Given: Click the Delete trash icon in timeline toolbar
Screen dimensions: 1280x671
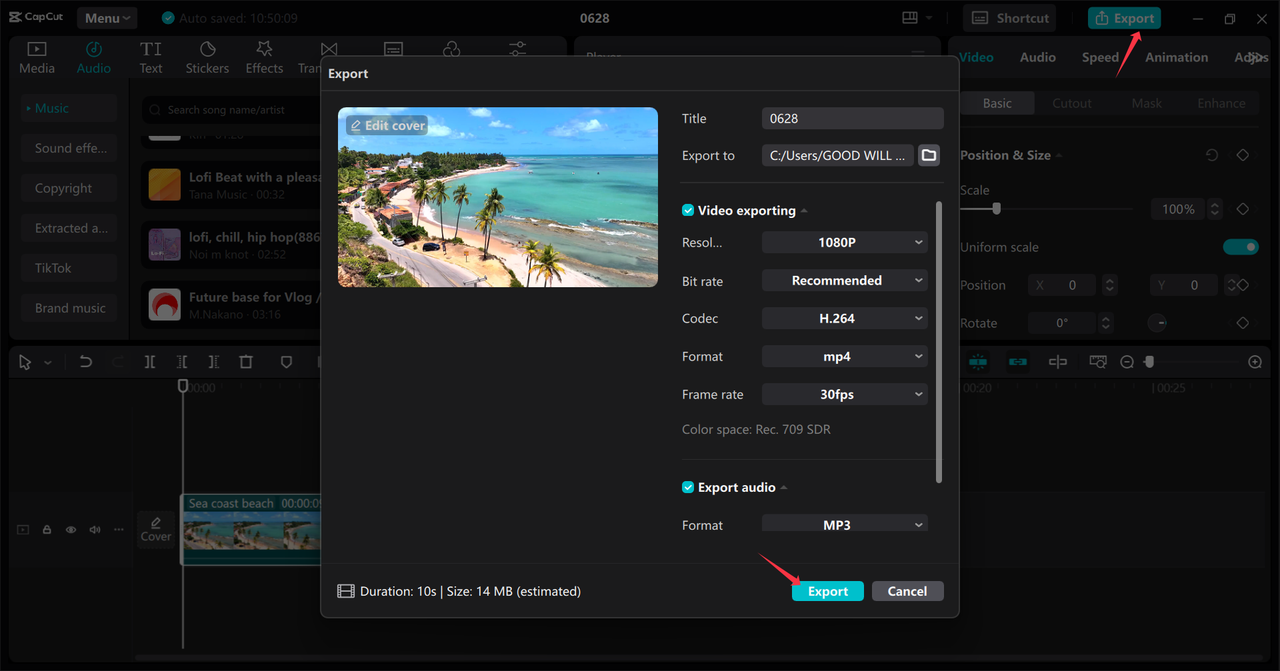Looking at the screenshot, I should pos(246,362).
